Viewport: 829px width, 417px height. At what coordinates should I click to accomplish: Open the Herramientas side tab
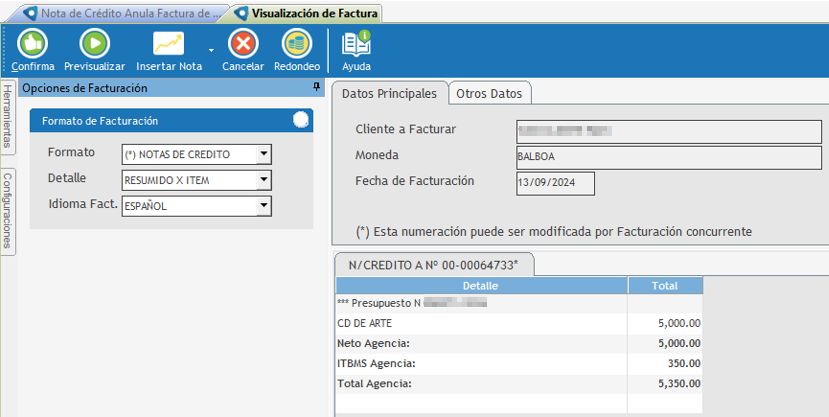click(x=7, y=116)
